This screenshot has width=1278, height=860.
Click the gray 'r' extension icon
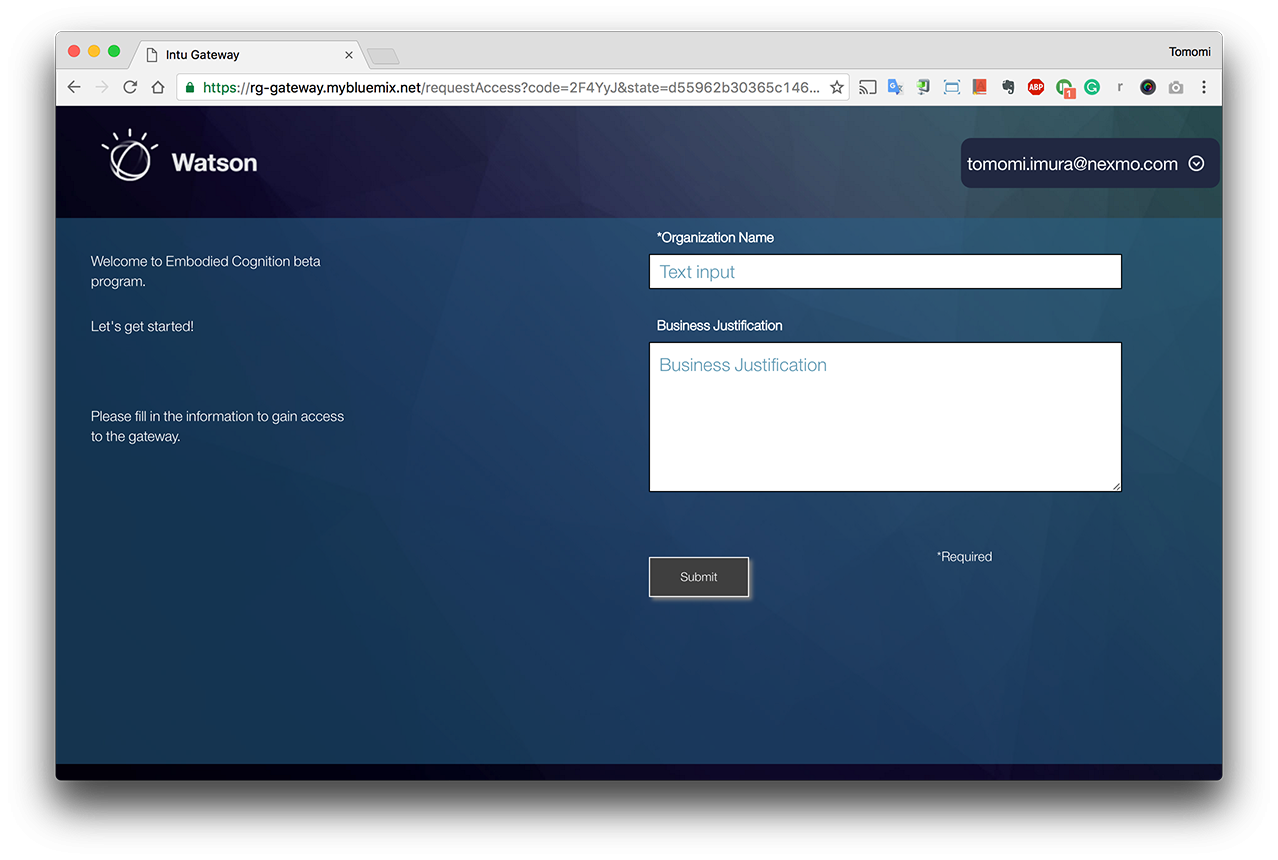coord(1120,87)
